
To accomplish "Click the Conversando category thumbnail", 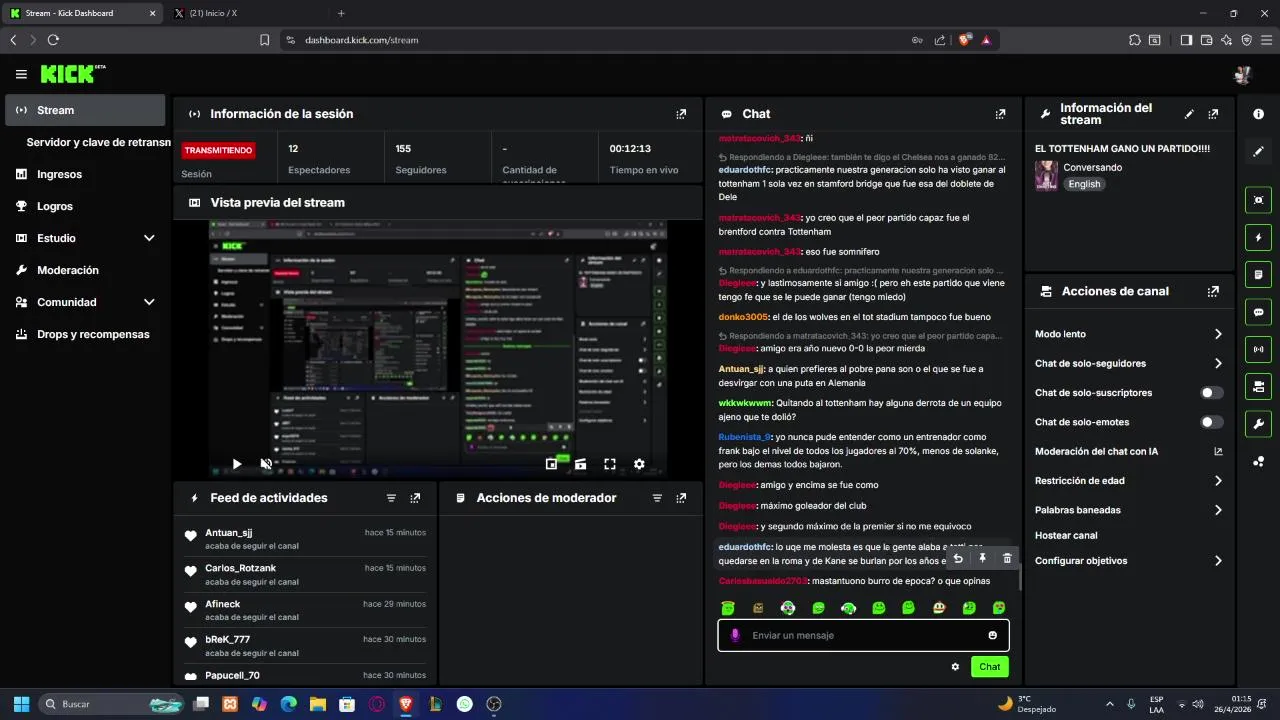I will click(x=1046, y=175).
